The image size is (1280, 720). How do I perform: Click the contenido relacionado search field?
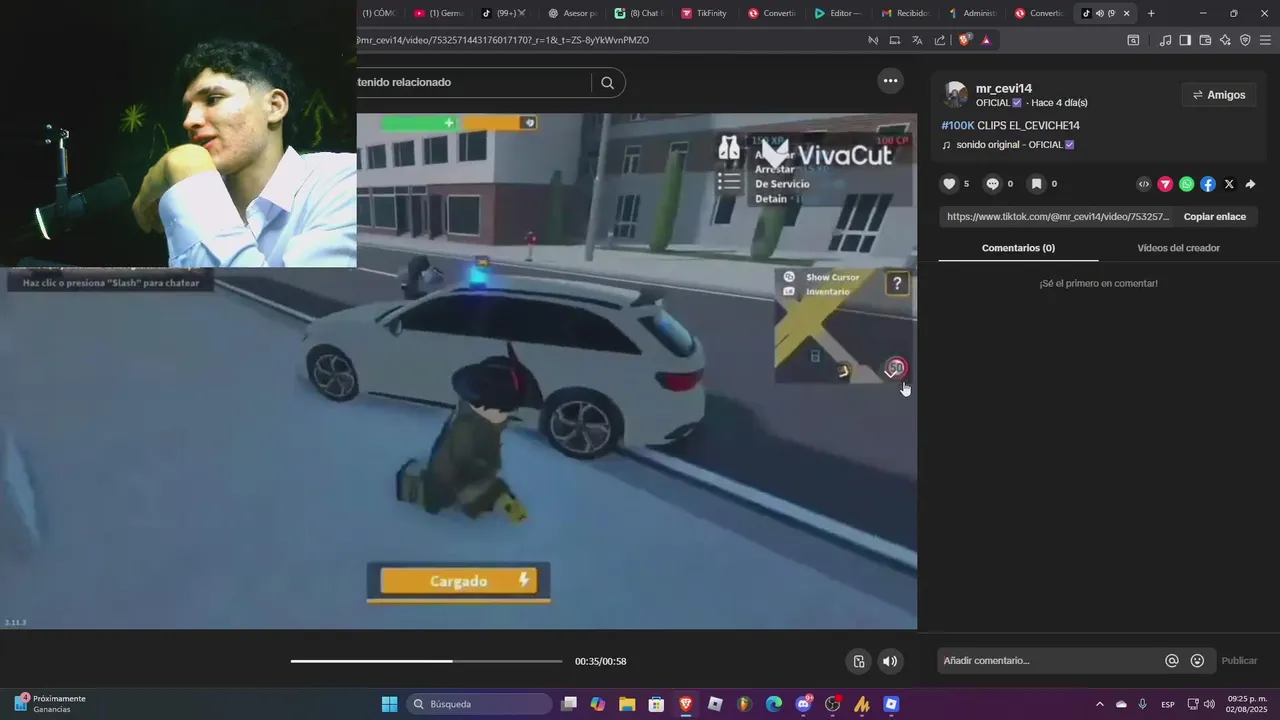pos(474,82)
